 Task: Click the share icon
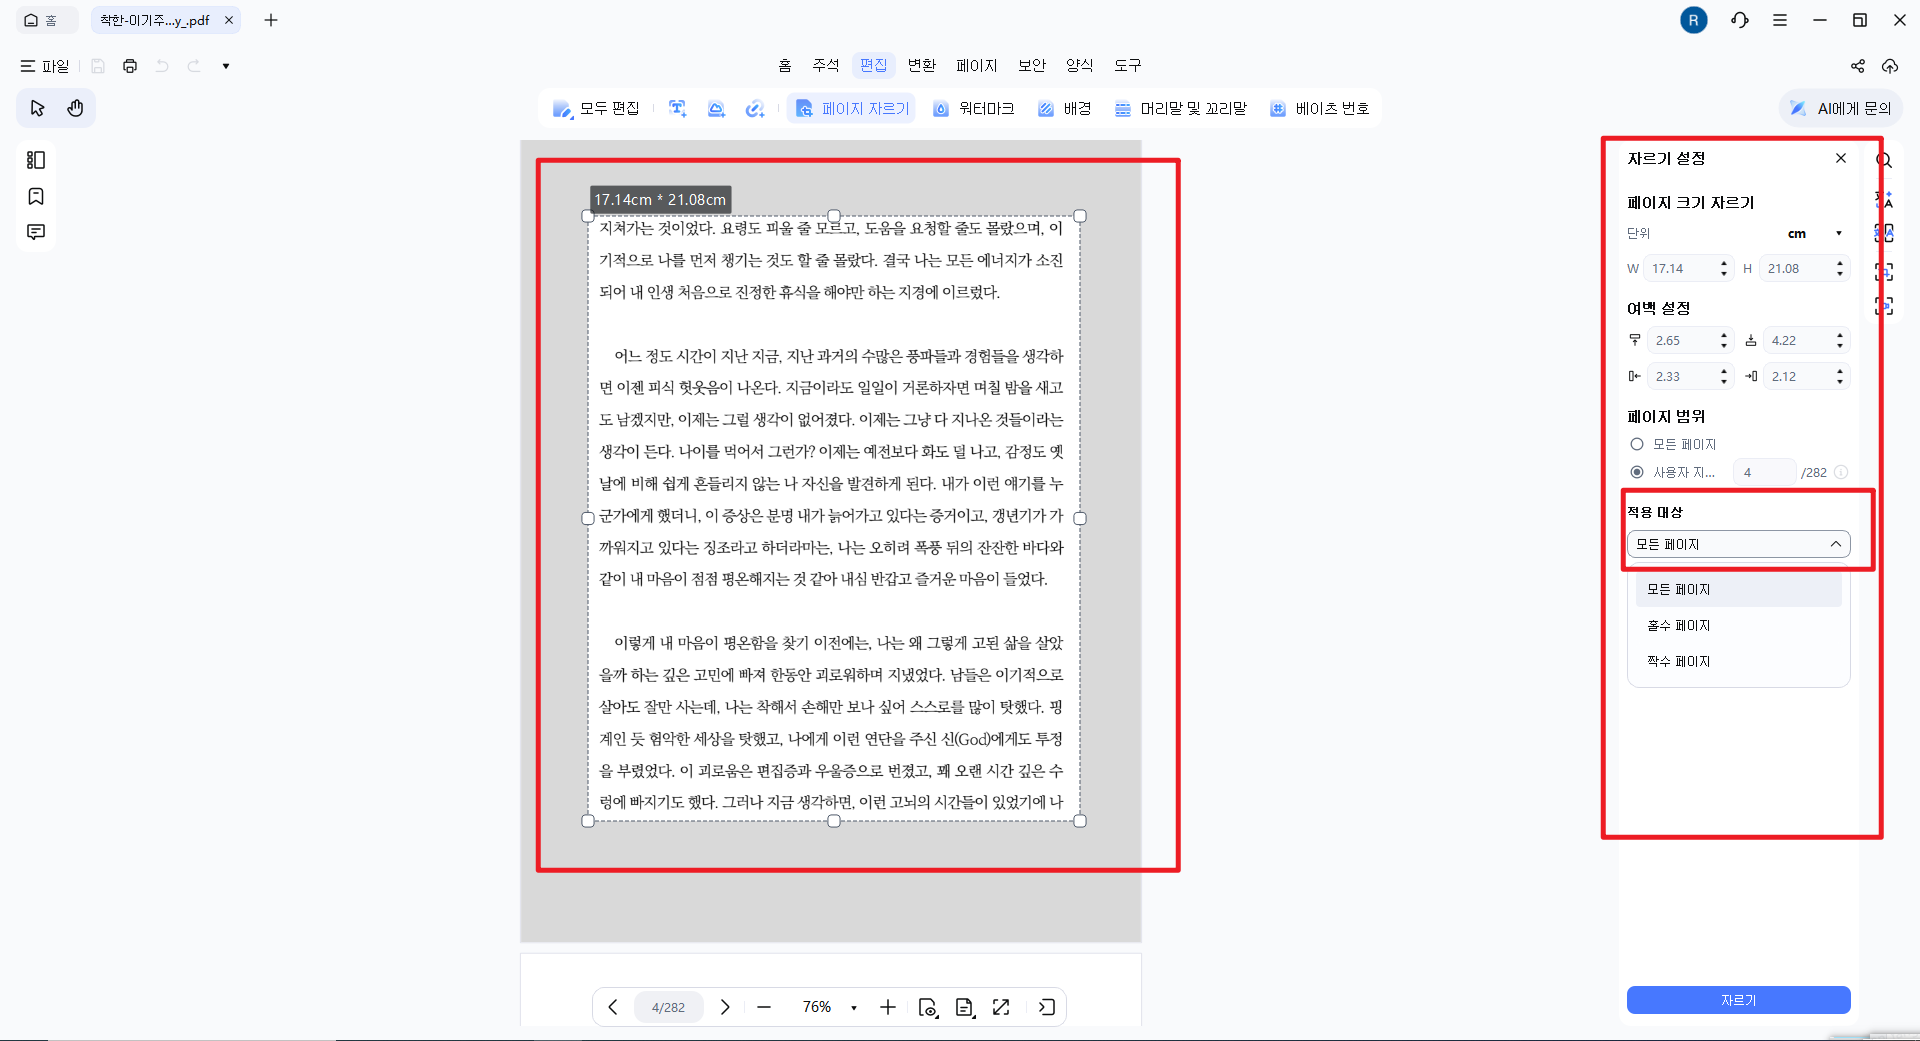coord(1858,66)
